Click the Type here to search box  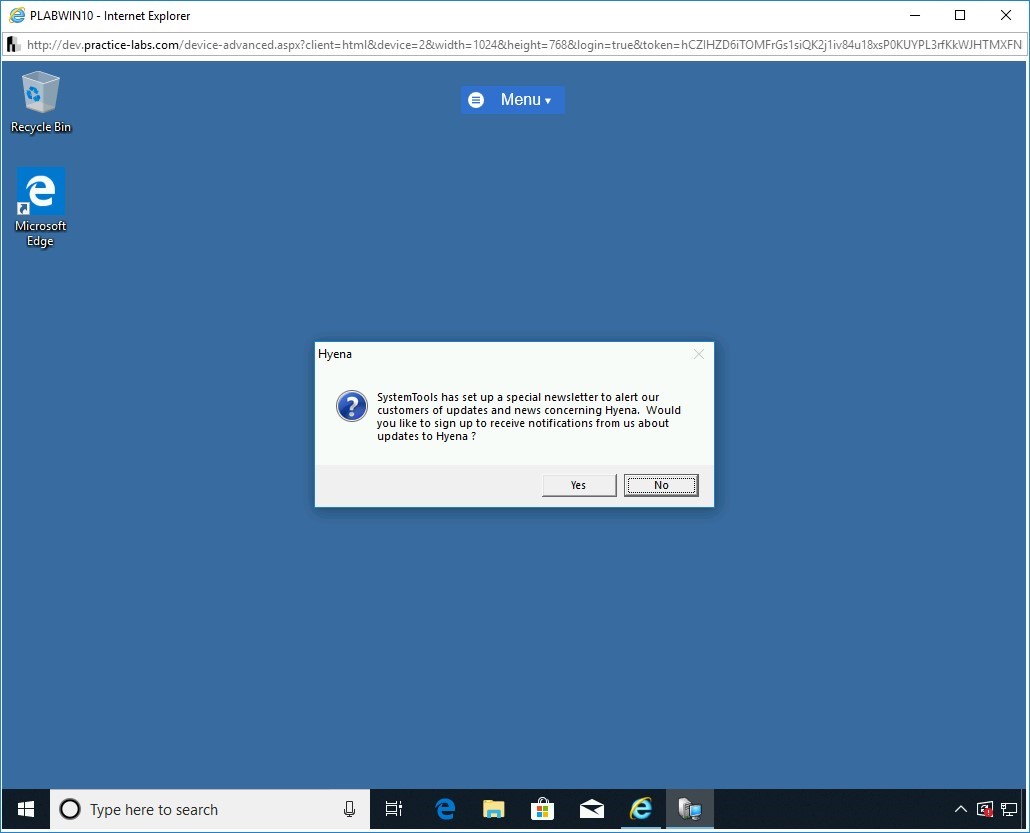[x=200, y=809]
